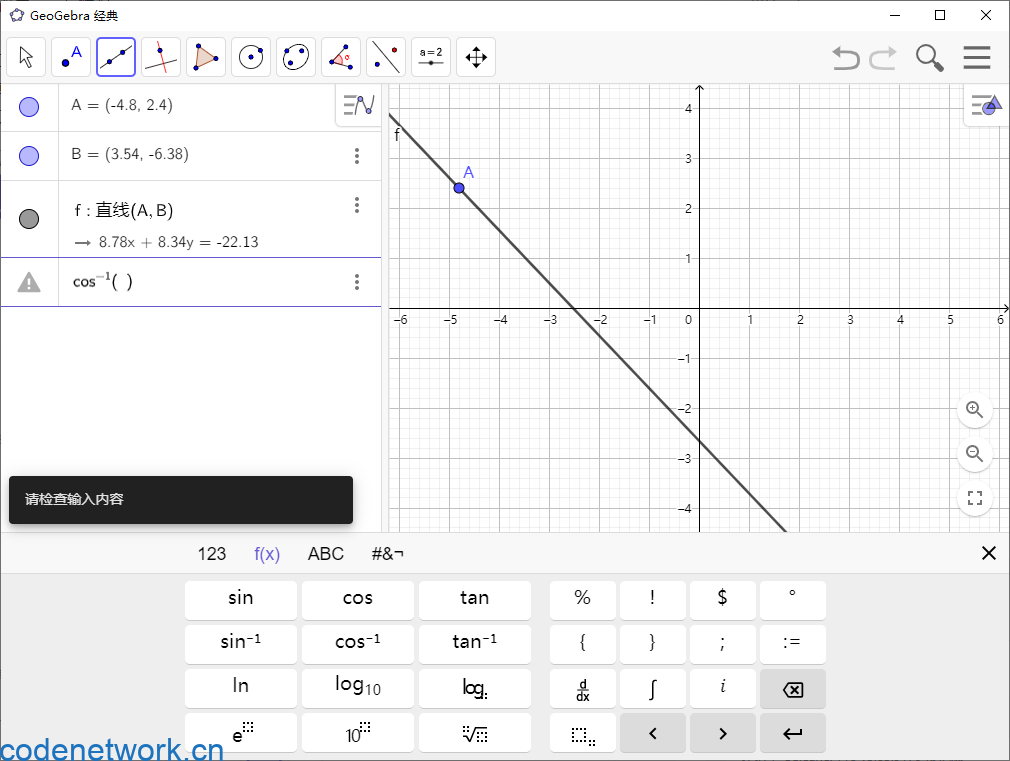This screenshot has height=761, width=1010.
Task: Switch keyboard to ABC tab
Action: (326, 554)
